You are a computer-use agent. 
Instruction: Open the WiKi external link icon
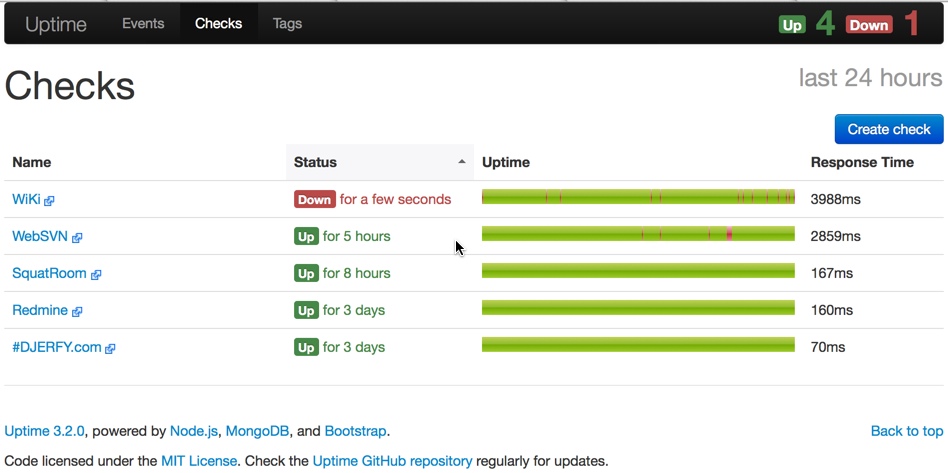(x=50, y=200)
